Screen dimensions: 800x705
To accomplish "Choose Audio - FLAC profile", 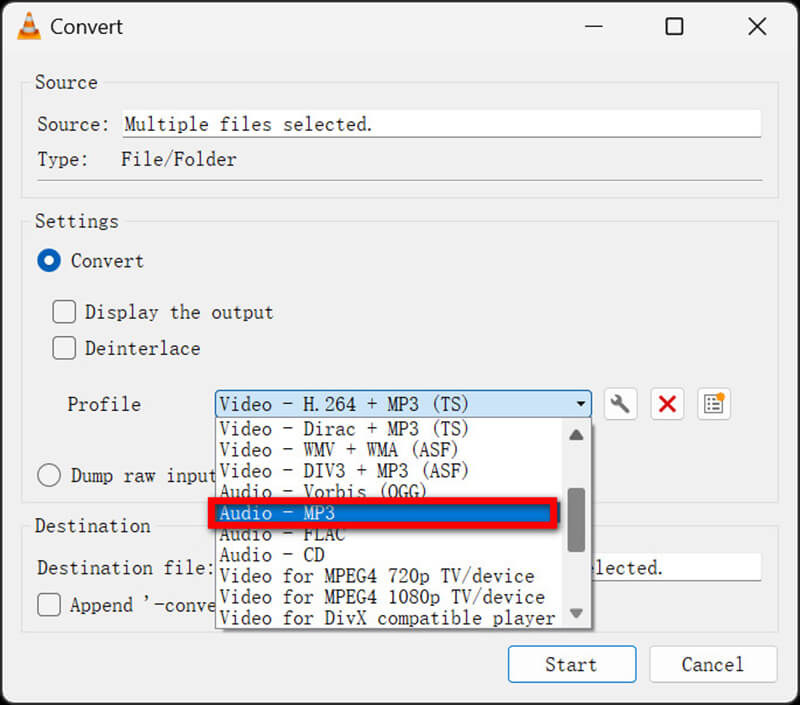I will pos(391,535).
